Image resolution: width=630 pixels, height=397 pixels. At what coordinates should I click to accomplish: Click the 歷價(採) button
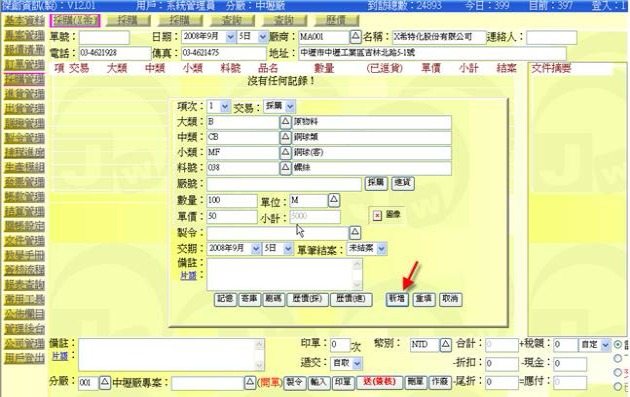(307, 299)
